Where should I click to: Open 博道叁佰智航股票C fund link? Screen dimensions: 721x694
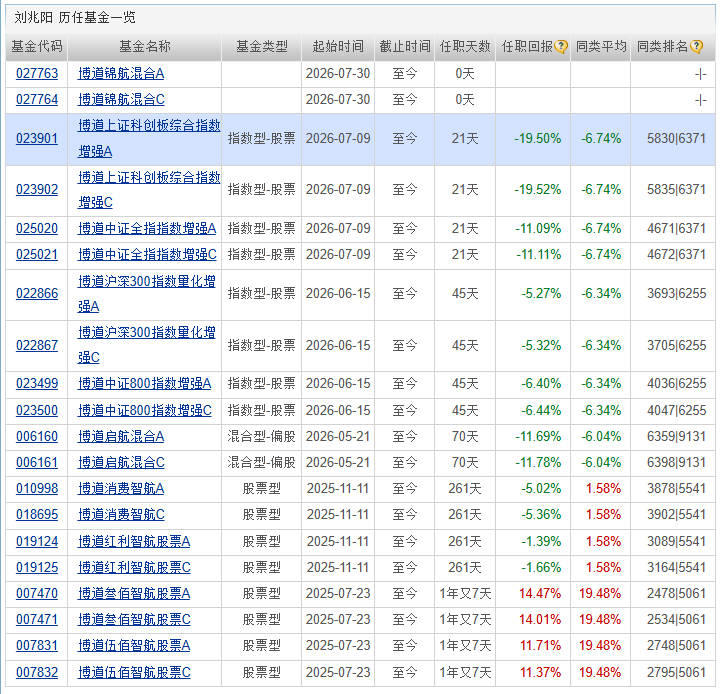click(134, 620)
